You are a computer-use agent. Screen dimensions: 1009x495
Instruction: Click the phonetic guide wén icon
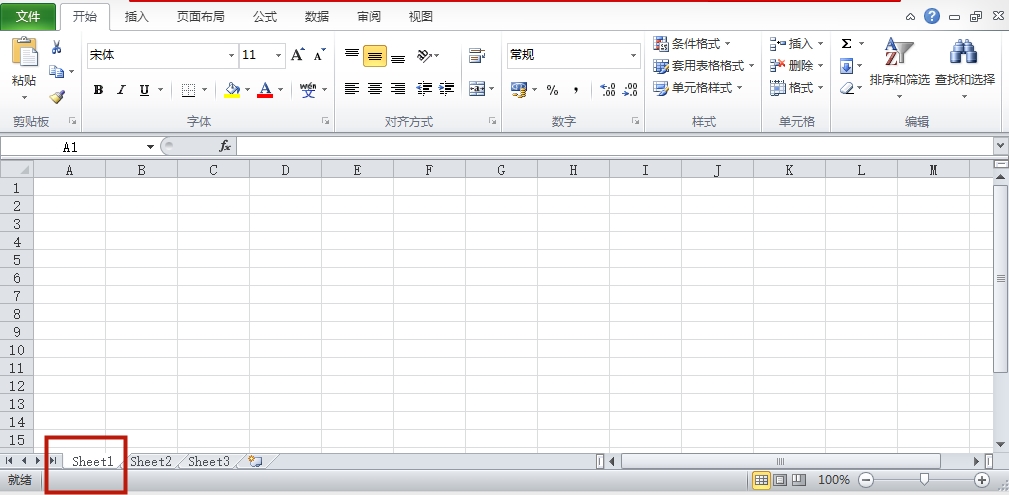(308, 90)
